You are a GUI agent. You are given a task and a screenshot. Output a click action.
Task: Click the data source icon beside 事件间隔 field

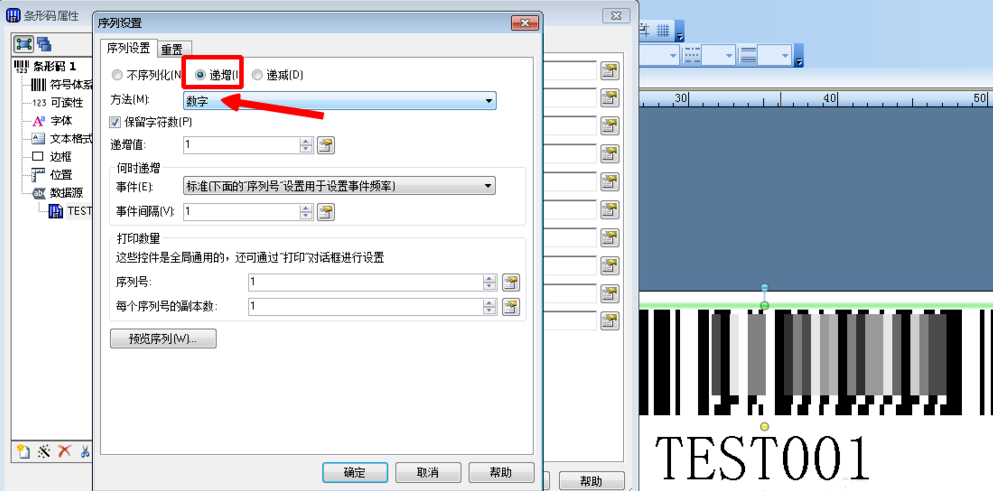(326, 212)
